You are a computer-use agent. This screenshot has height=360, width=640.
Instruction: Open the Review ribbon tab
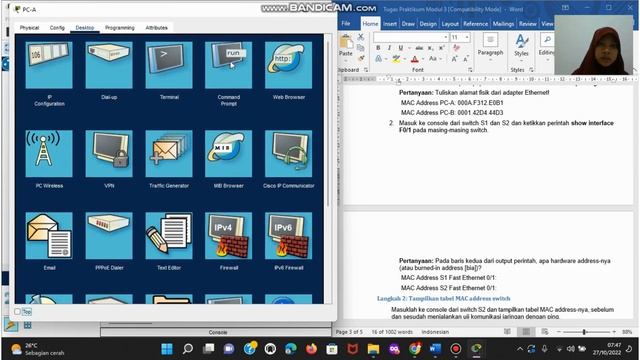pos(528,24)
